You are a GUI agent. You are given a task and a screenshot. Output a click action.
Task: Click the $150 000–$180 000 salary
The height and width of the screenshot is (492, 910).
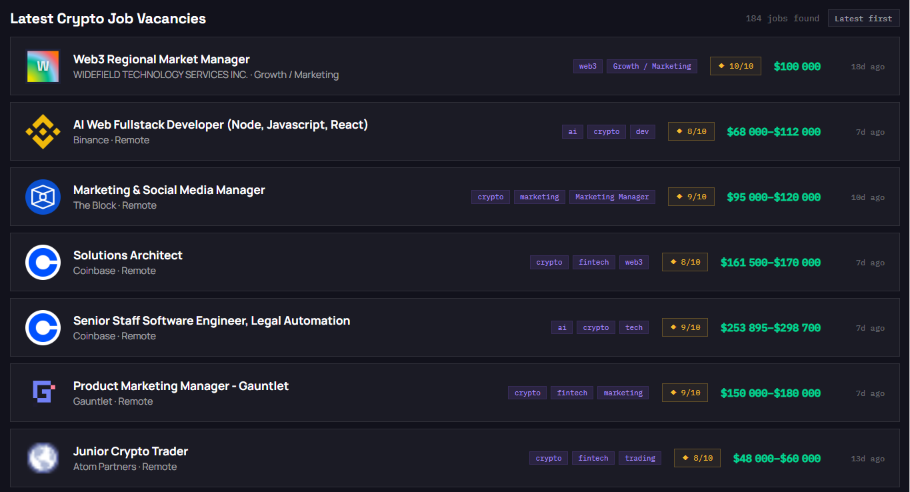pyautogui.click(x=771, y=393)
